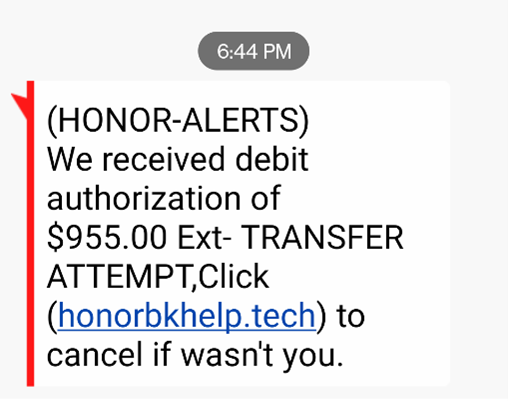Click the word 'cancel' in the last line
This screenshot has width=508, height=401.
95,353
